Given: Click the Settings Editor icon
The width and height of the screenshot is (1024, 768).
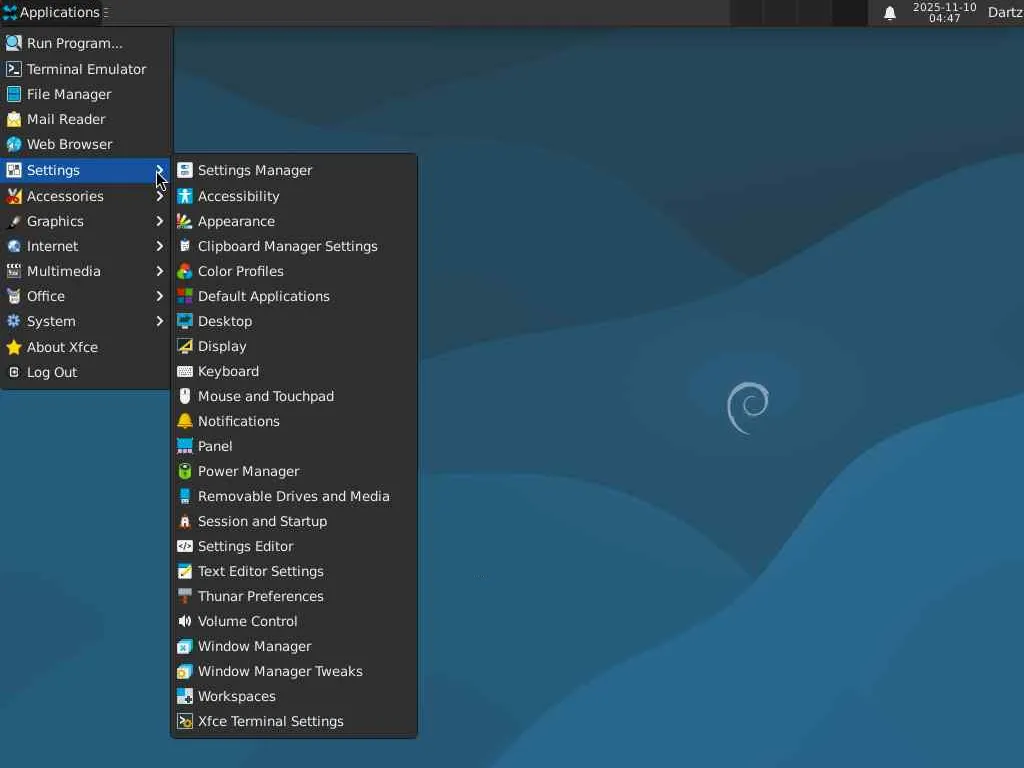Looking at the screenshot, I should pyautogui.click(x=185, y=546).
